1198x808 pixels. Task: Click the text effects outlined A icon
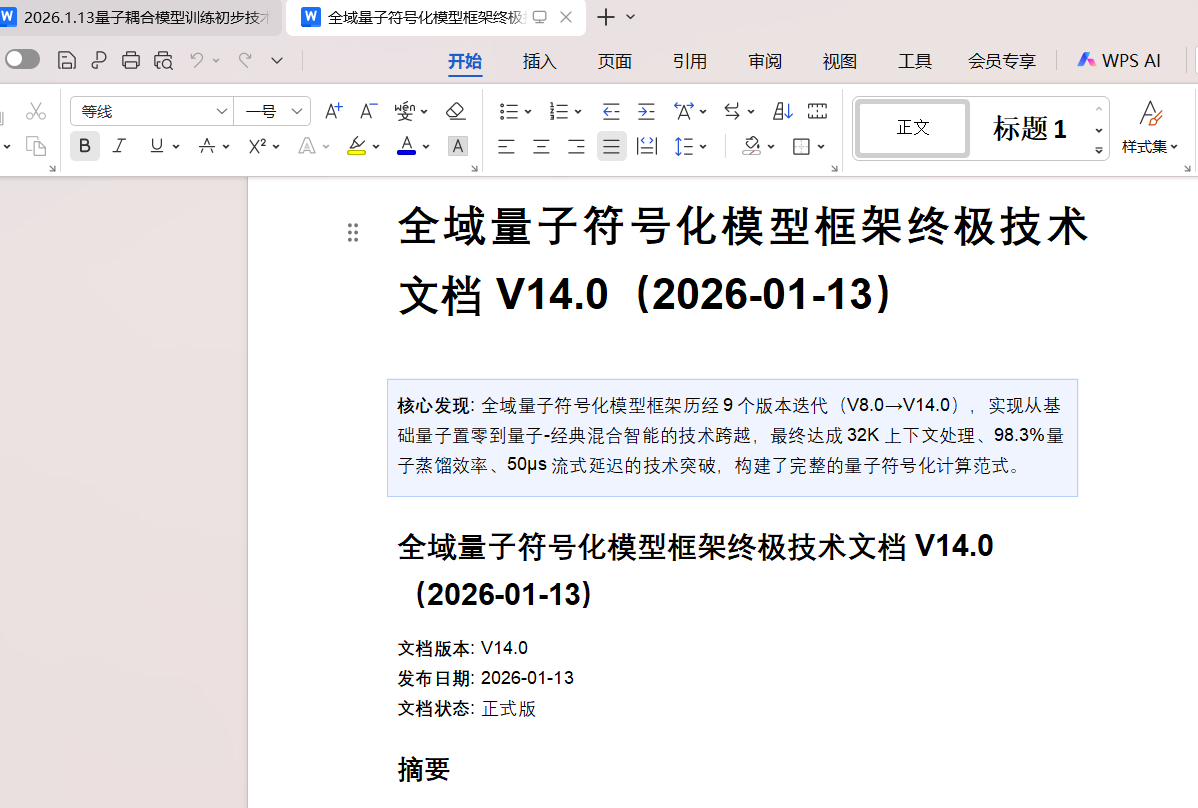(x=307, y=146)
